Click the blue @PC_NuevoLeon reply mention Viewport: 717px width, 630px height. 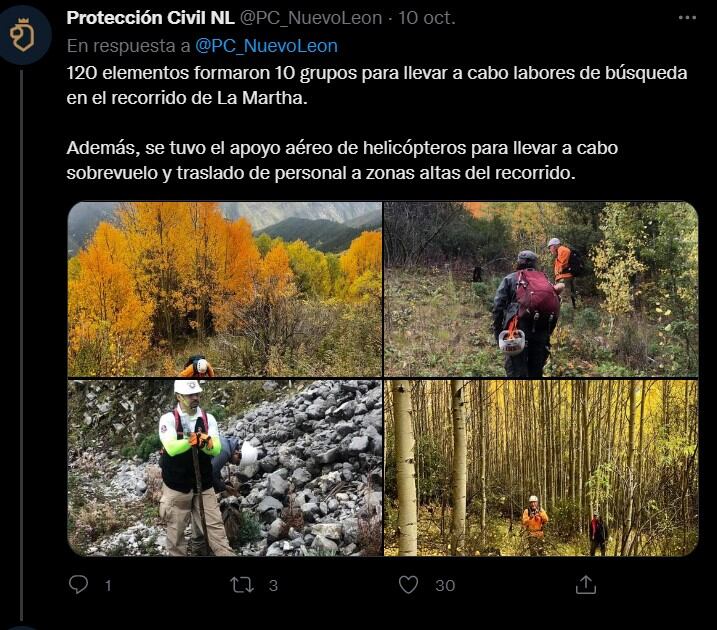pos(267,46)
